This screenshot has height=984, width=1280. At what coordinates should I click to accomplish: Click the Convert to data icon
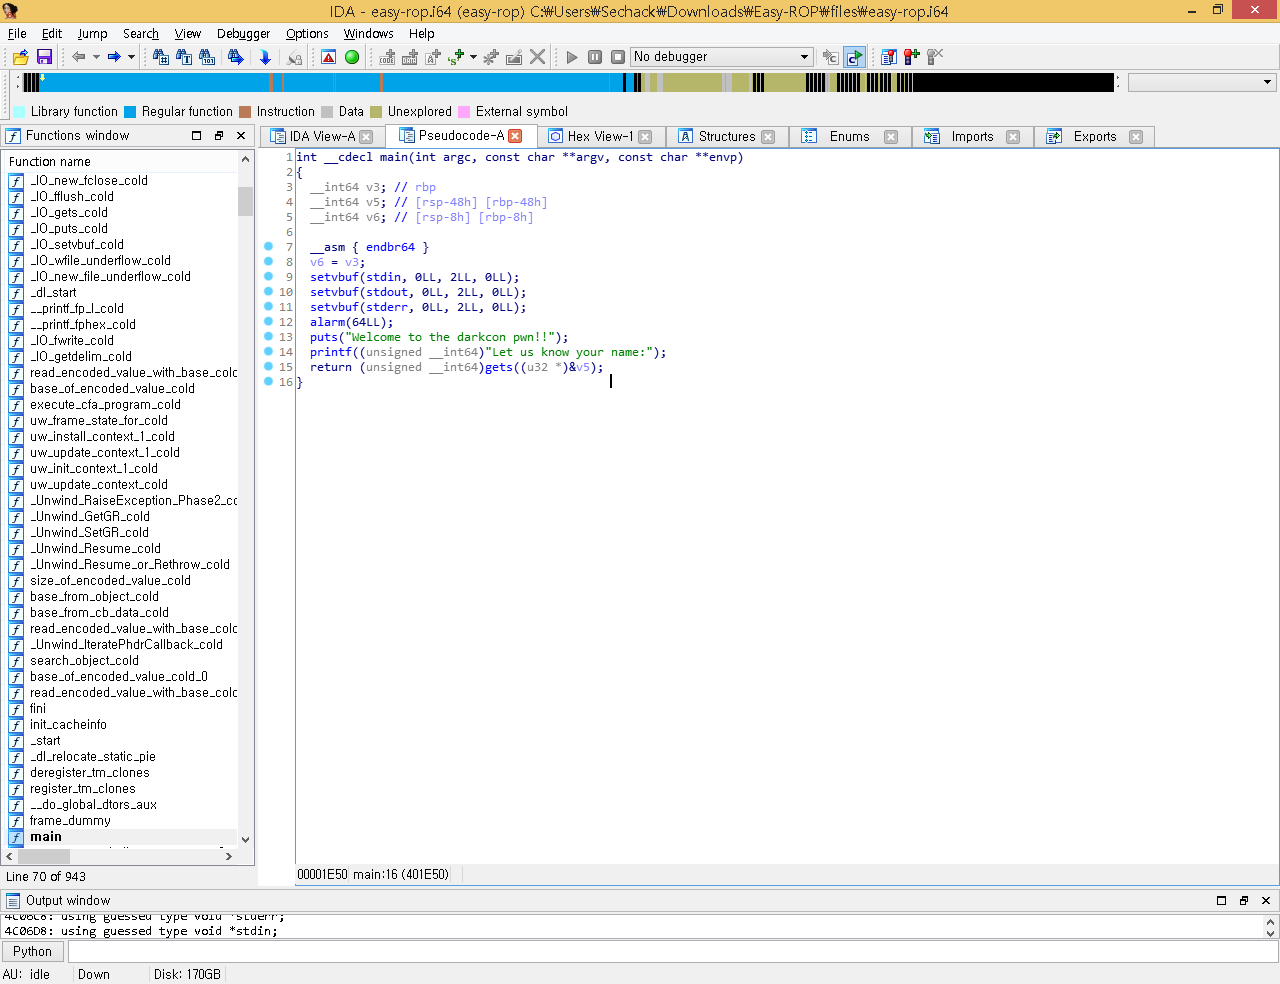click(x=411, y=57)
